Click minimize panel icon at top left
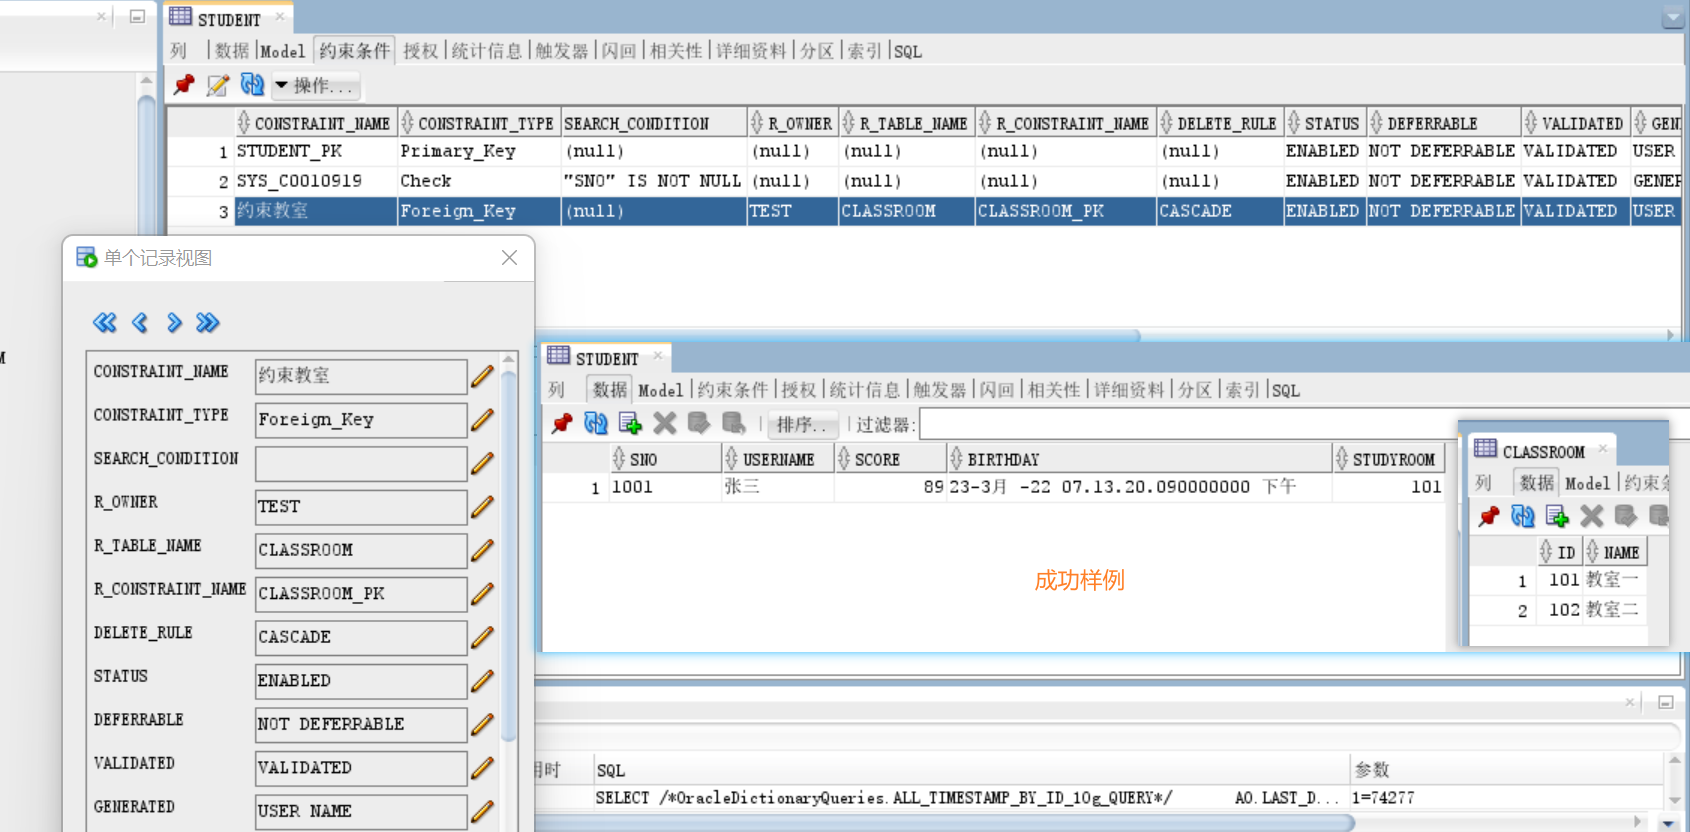 [x=138, y=16]
